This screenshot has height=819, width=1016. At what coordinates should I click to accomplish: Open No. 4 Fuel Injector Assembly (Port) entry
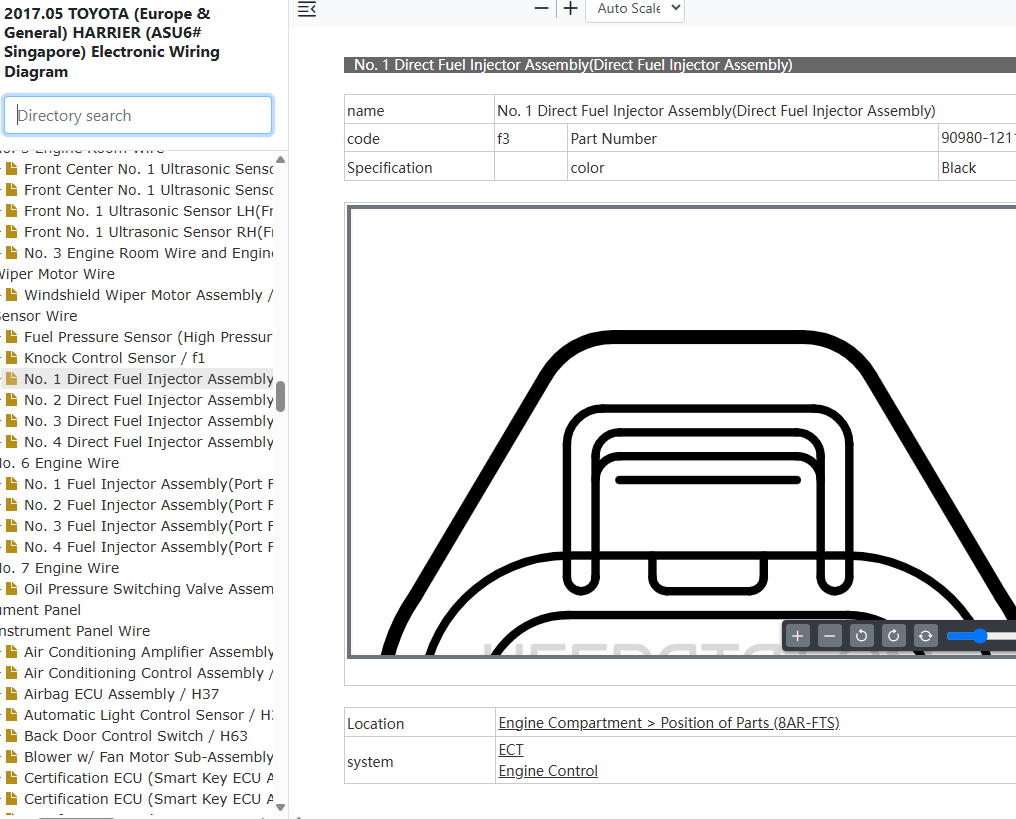pos(148,547)
